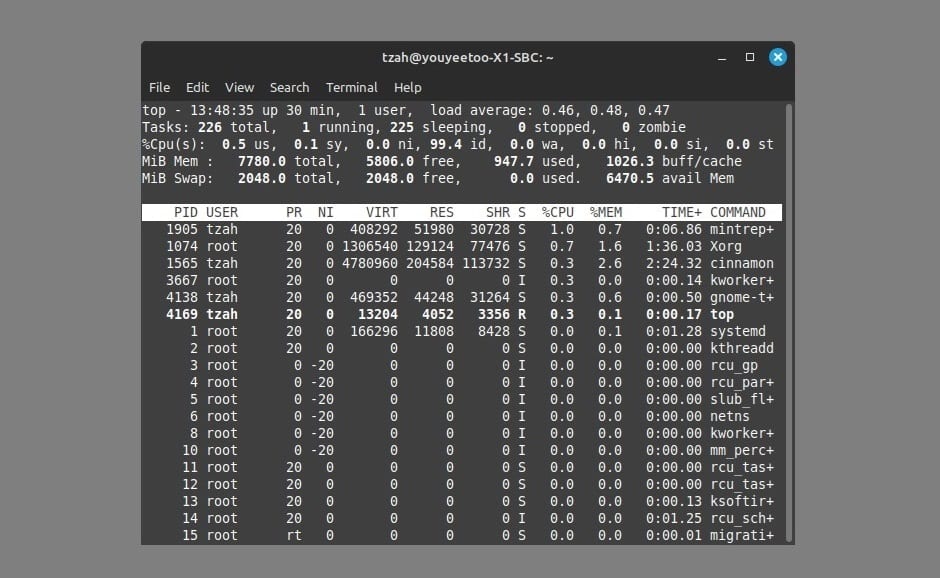Open the Terminal menu

click(x=351, y=87)
